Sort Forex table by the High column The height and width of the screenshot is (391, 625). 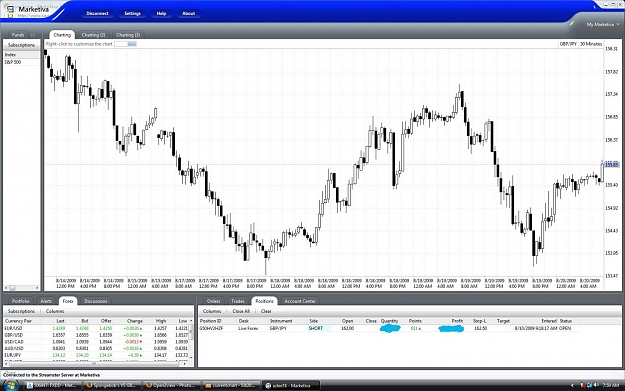[x=161, y=321]
